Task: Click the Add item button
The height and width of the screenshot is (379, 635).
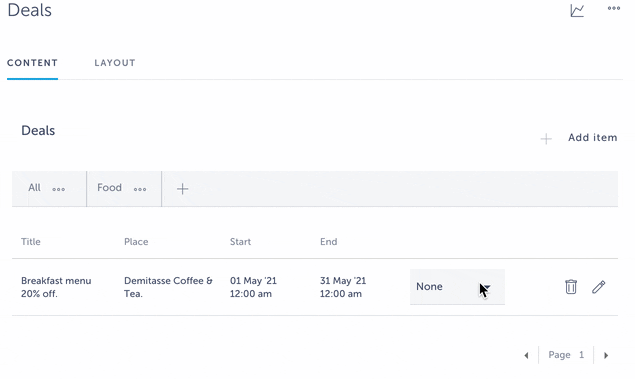Action: tap(592, 138)
